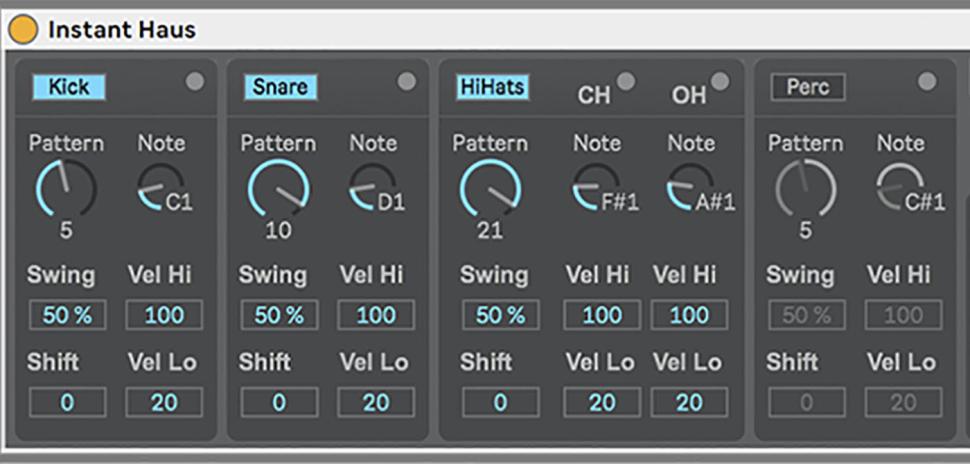Viewport: 970px width, 464px height.
Task: Click the Perc section indicator LED
Action: (x=927, y=82)
